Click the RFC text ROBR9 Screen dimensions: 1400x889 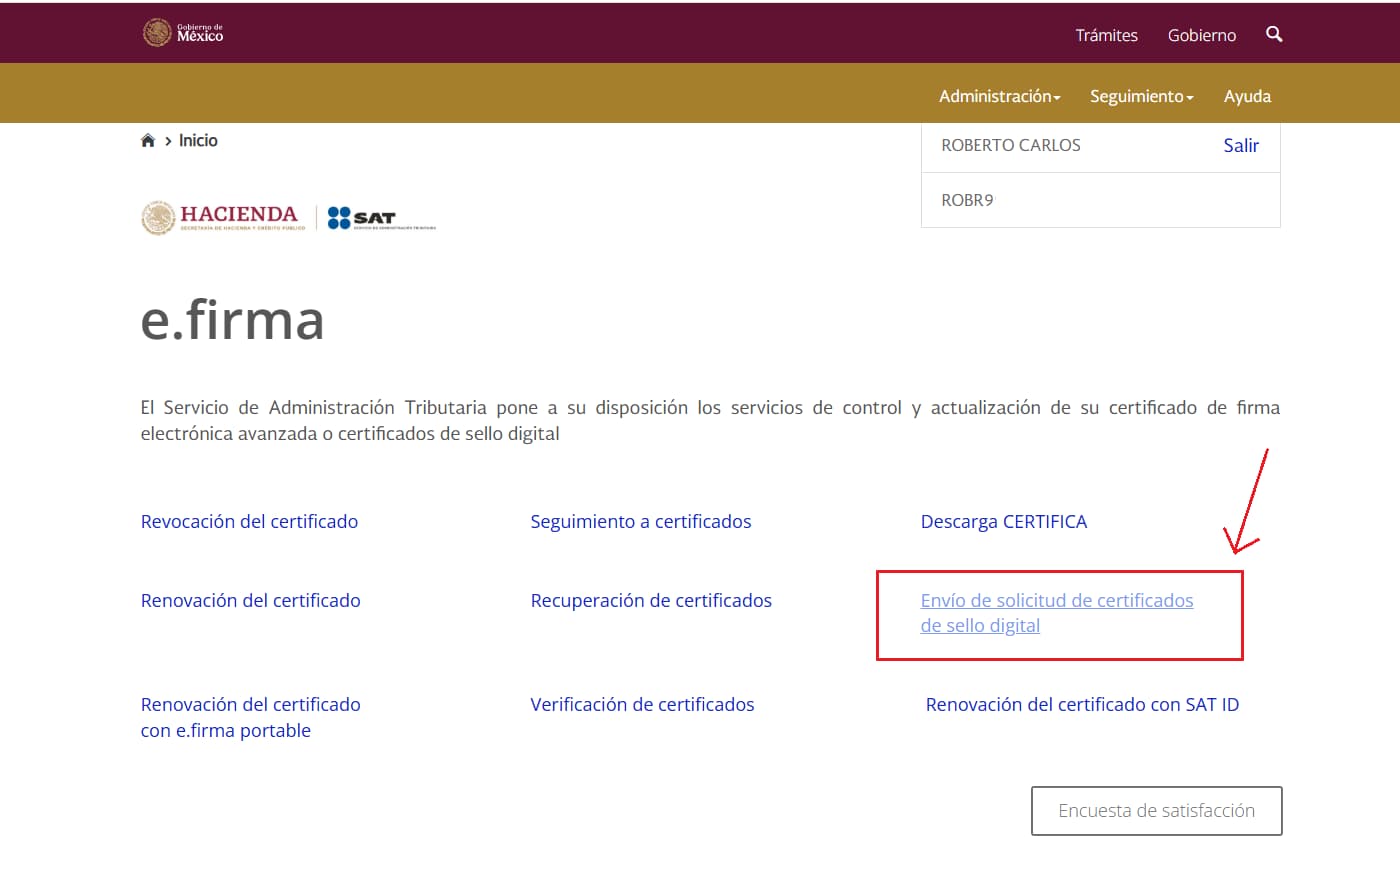click(968, 201)
